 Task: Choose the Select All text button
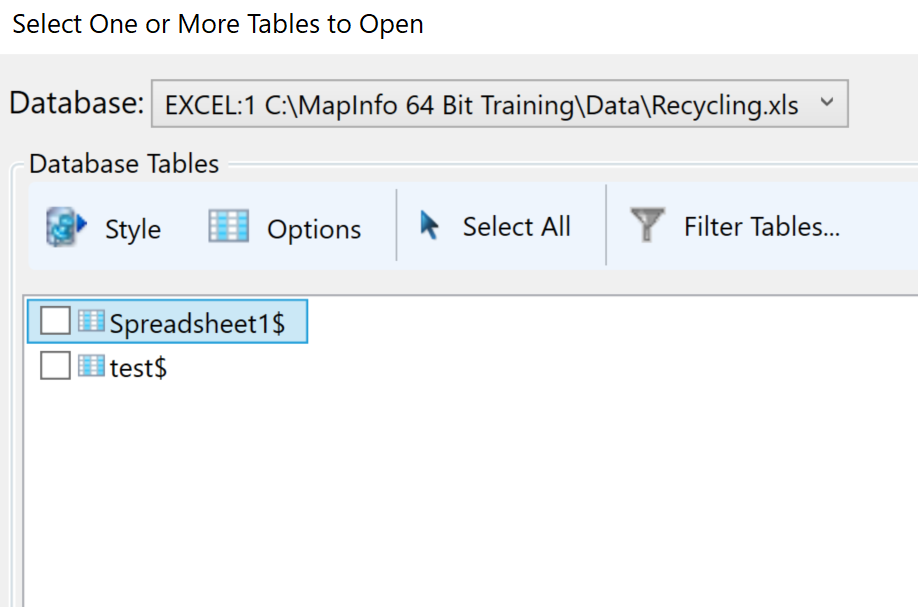(516, 227)
